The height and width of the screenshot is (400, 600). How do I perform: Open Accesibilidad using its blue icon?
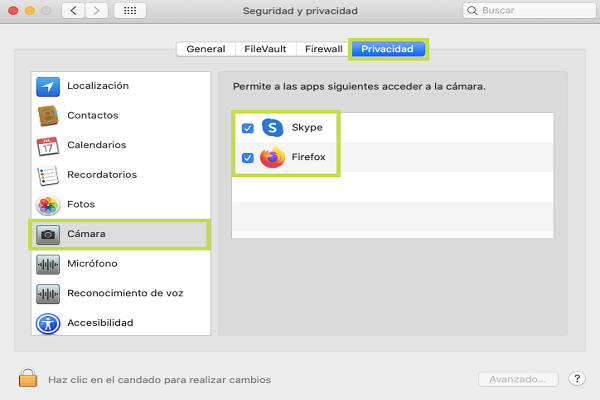[48, 323]
